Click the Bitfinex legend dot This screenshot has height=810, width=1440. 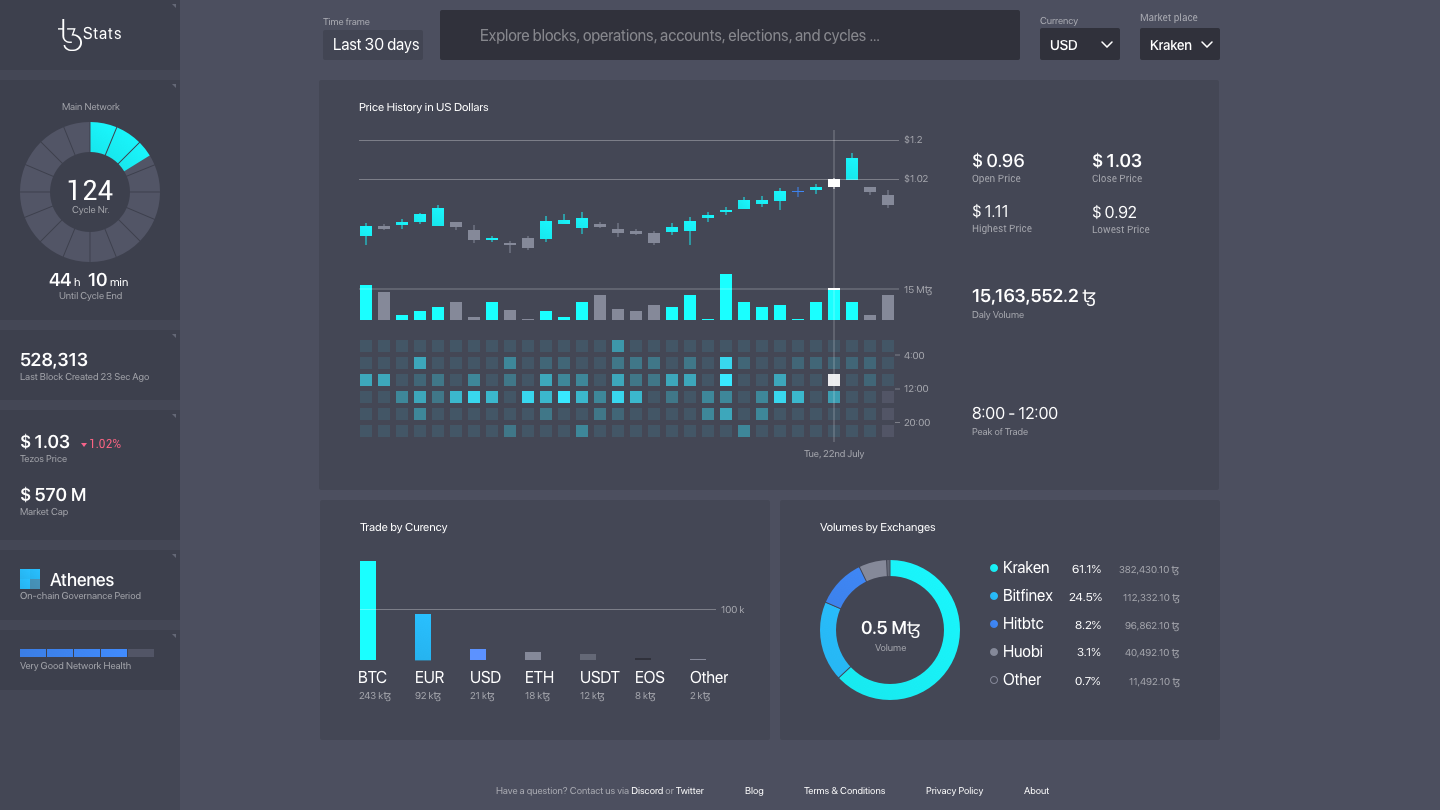pos(993,595)
